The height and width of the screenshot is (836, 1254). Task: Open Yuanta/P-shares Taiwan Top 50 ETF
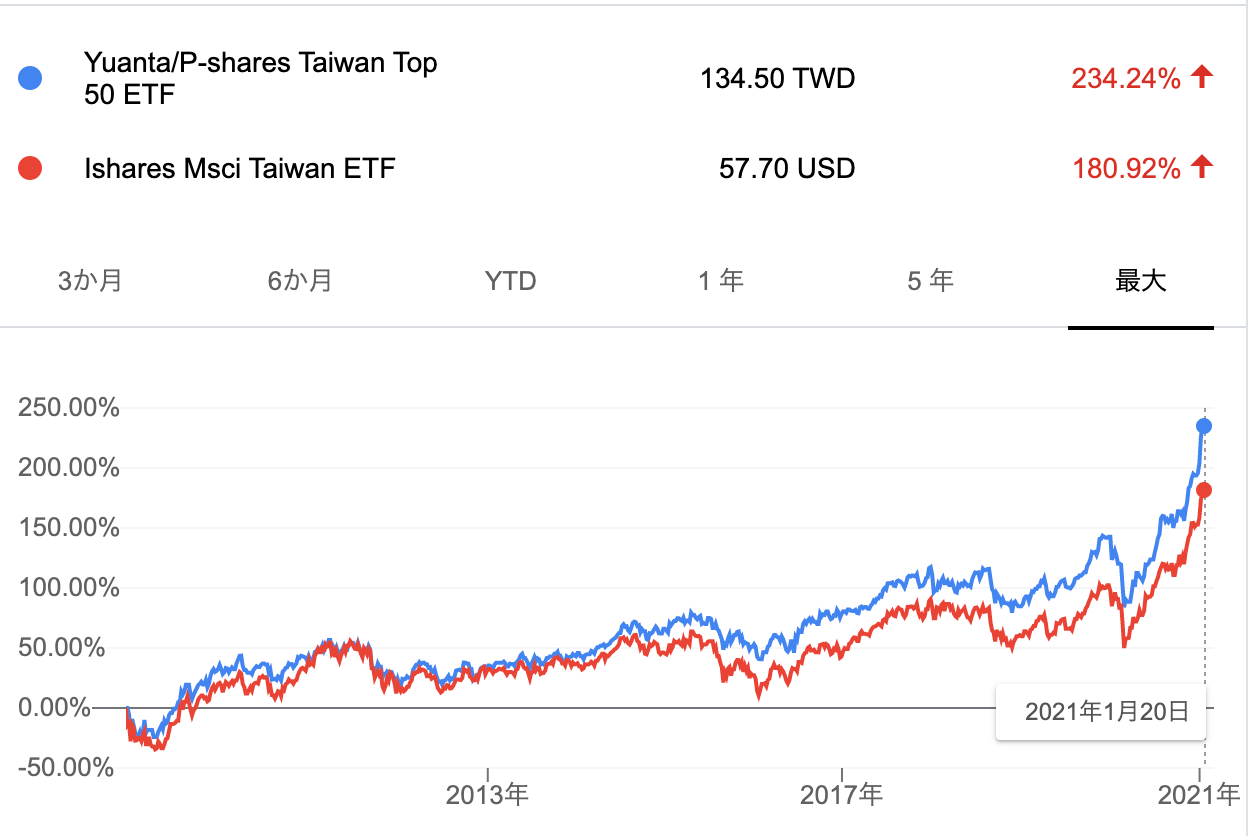click(x=260, y=79)
